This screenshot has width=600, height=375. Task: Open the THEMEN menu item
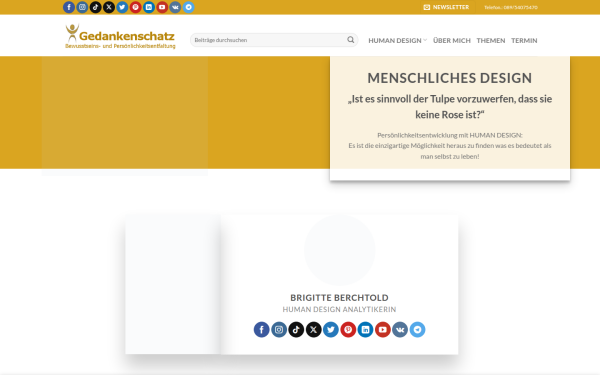pos(491,41)
